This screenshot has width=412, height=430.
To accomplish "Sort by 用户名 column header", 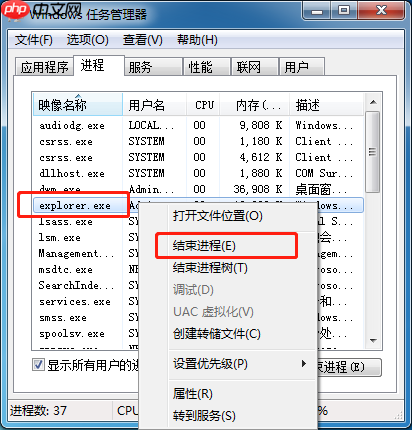I will point(155,105).
